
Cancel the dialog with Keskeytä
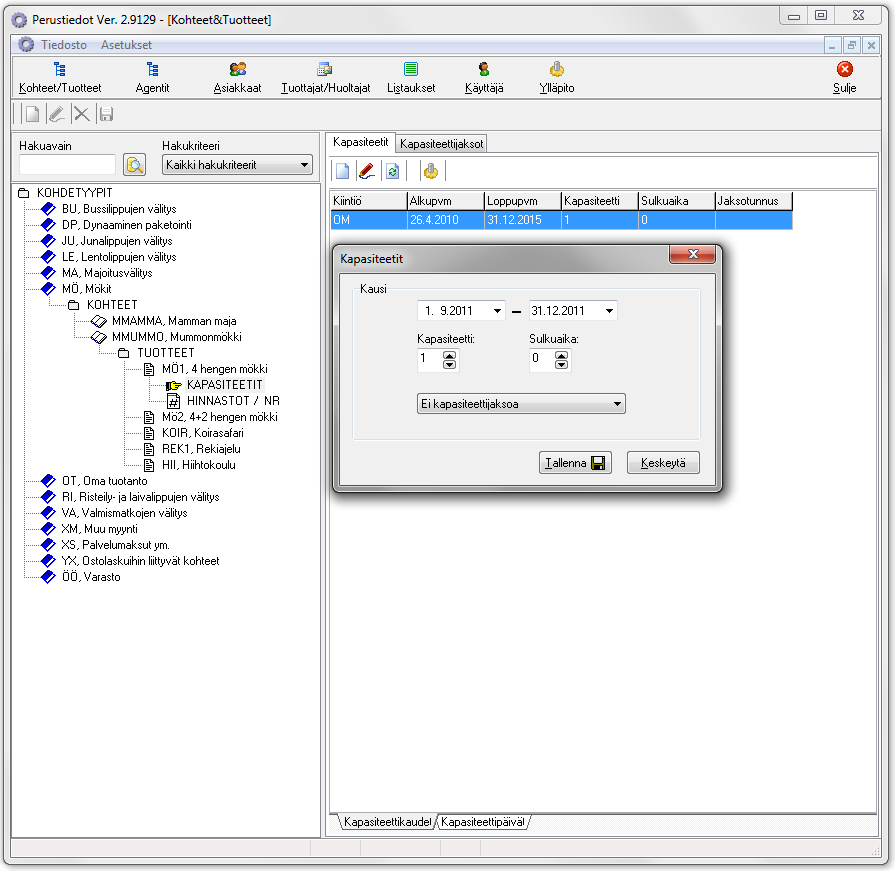click(x=663, y=463)
